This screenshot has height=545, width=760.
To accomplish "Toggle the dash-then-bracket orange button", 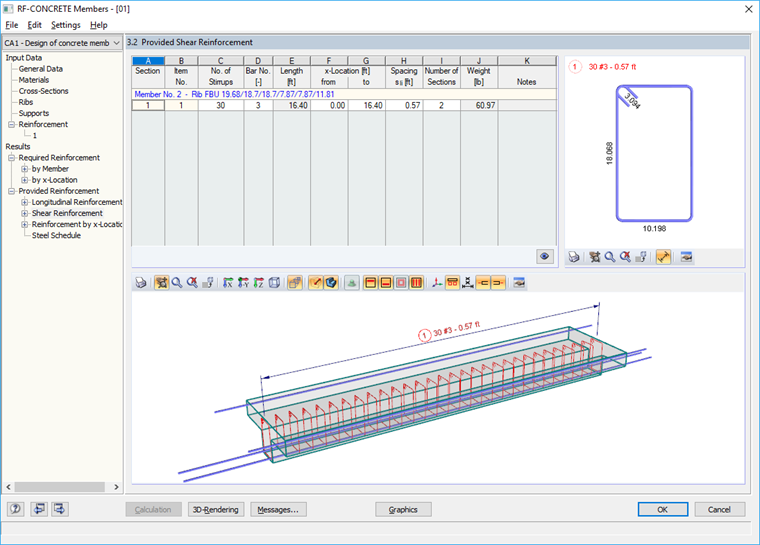I will coord(483,283).
